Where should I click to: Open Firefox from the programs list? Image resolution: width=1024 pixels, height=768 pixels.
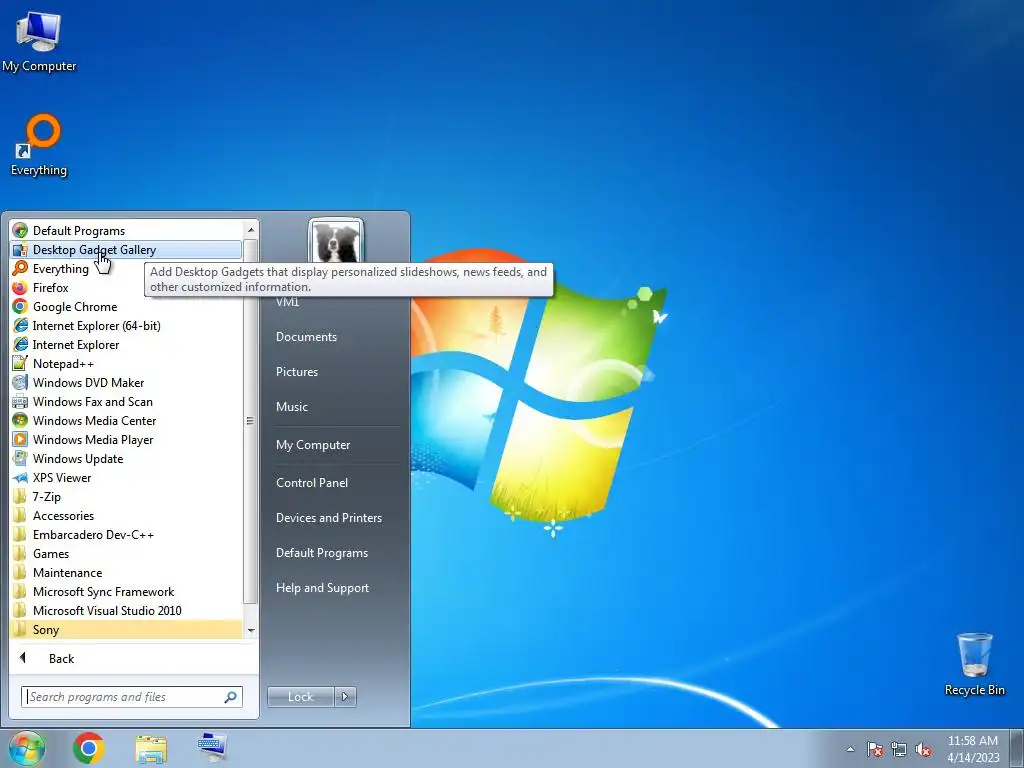point(125,287)
